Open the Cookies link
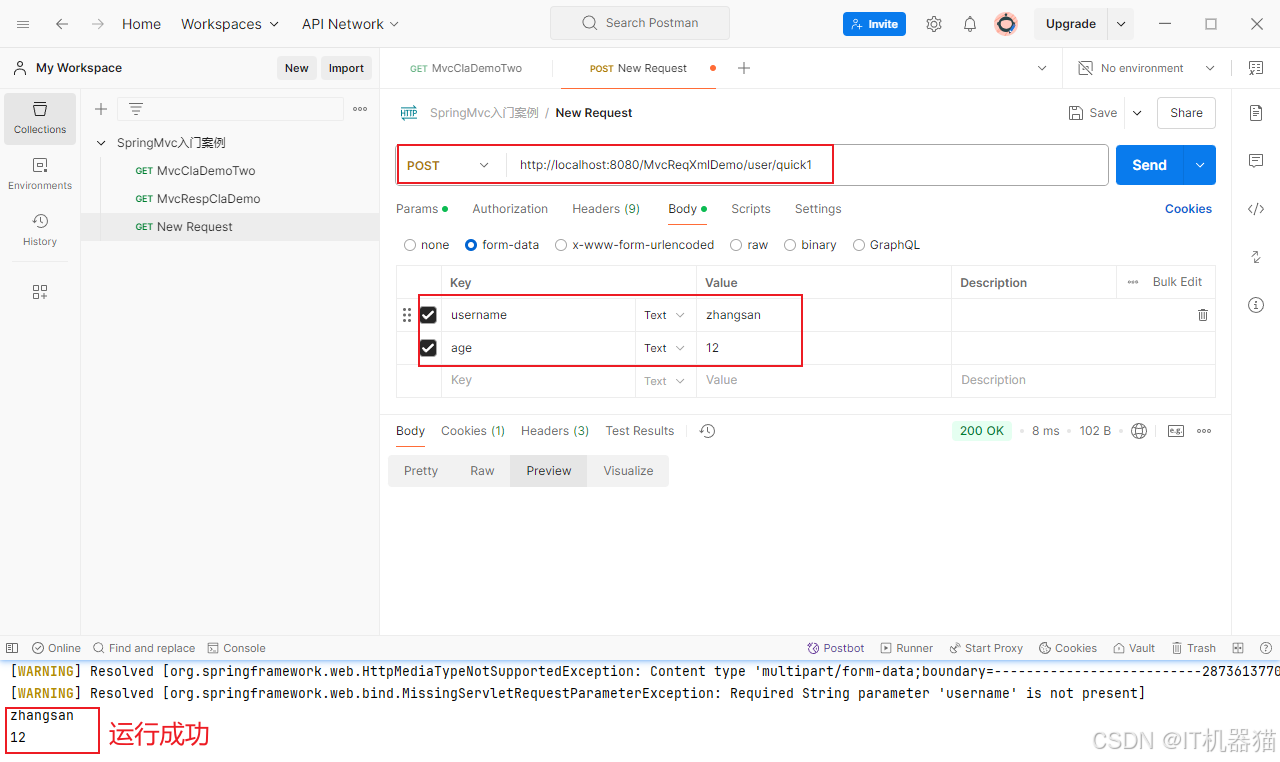 (1188, 209)
